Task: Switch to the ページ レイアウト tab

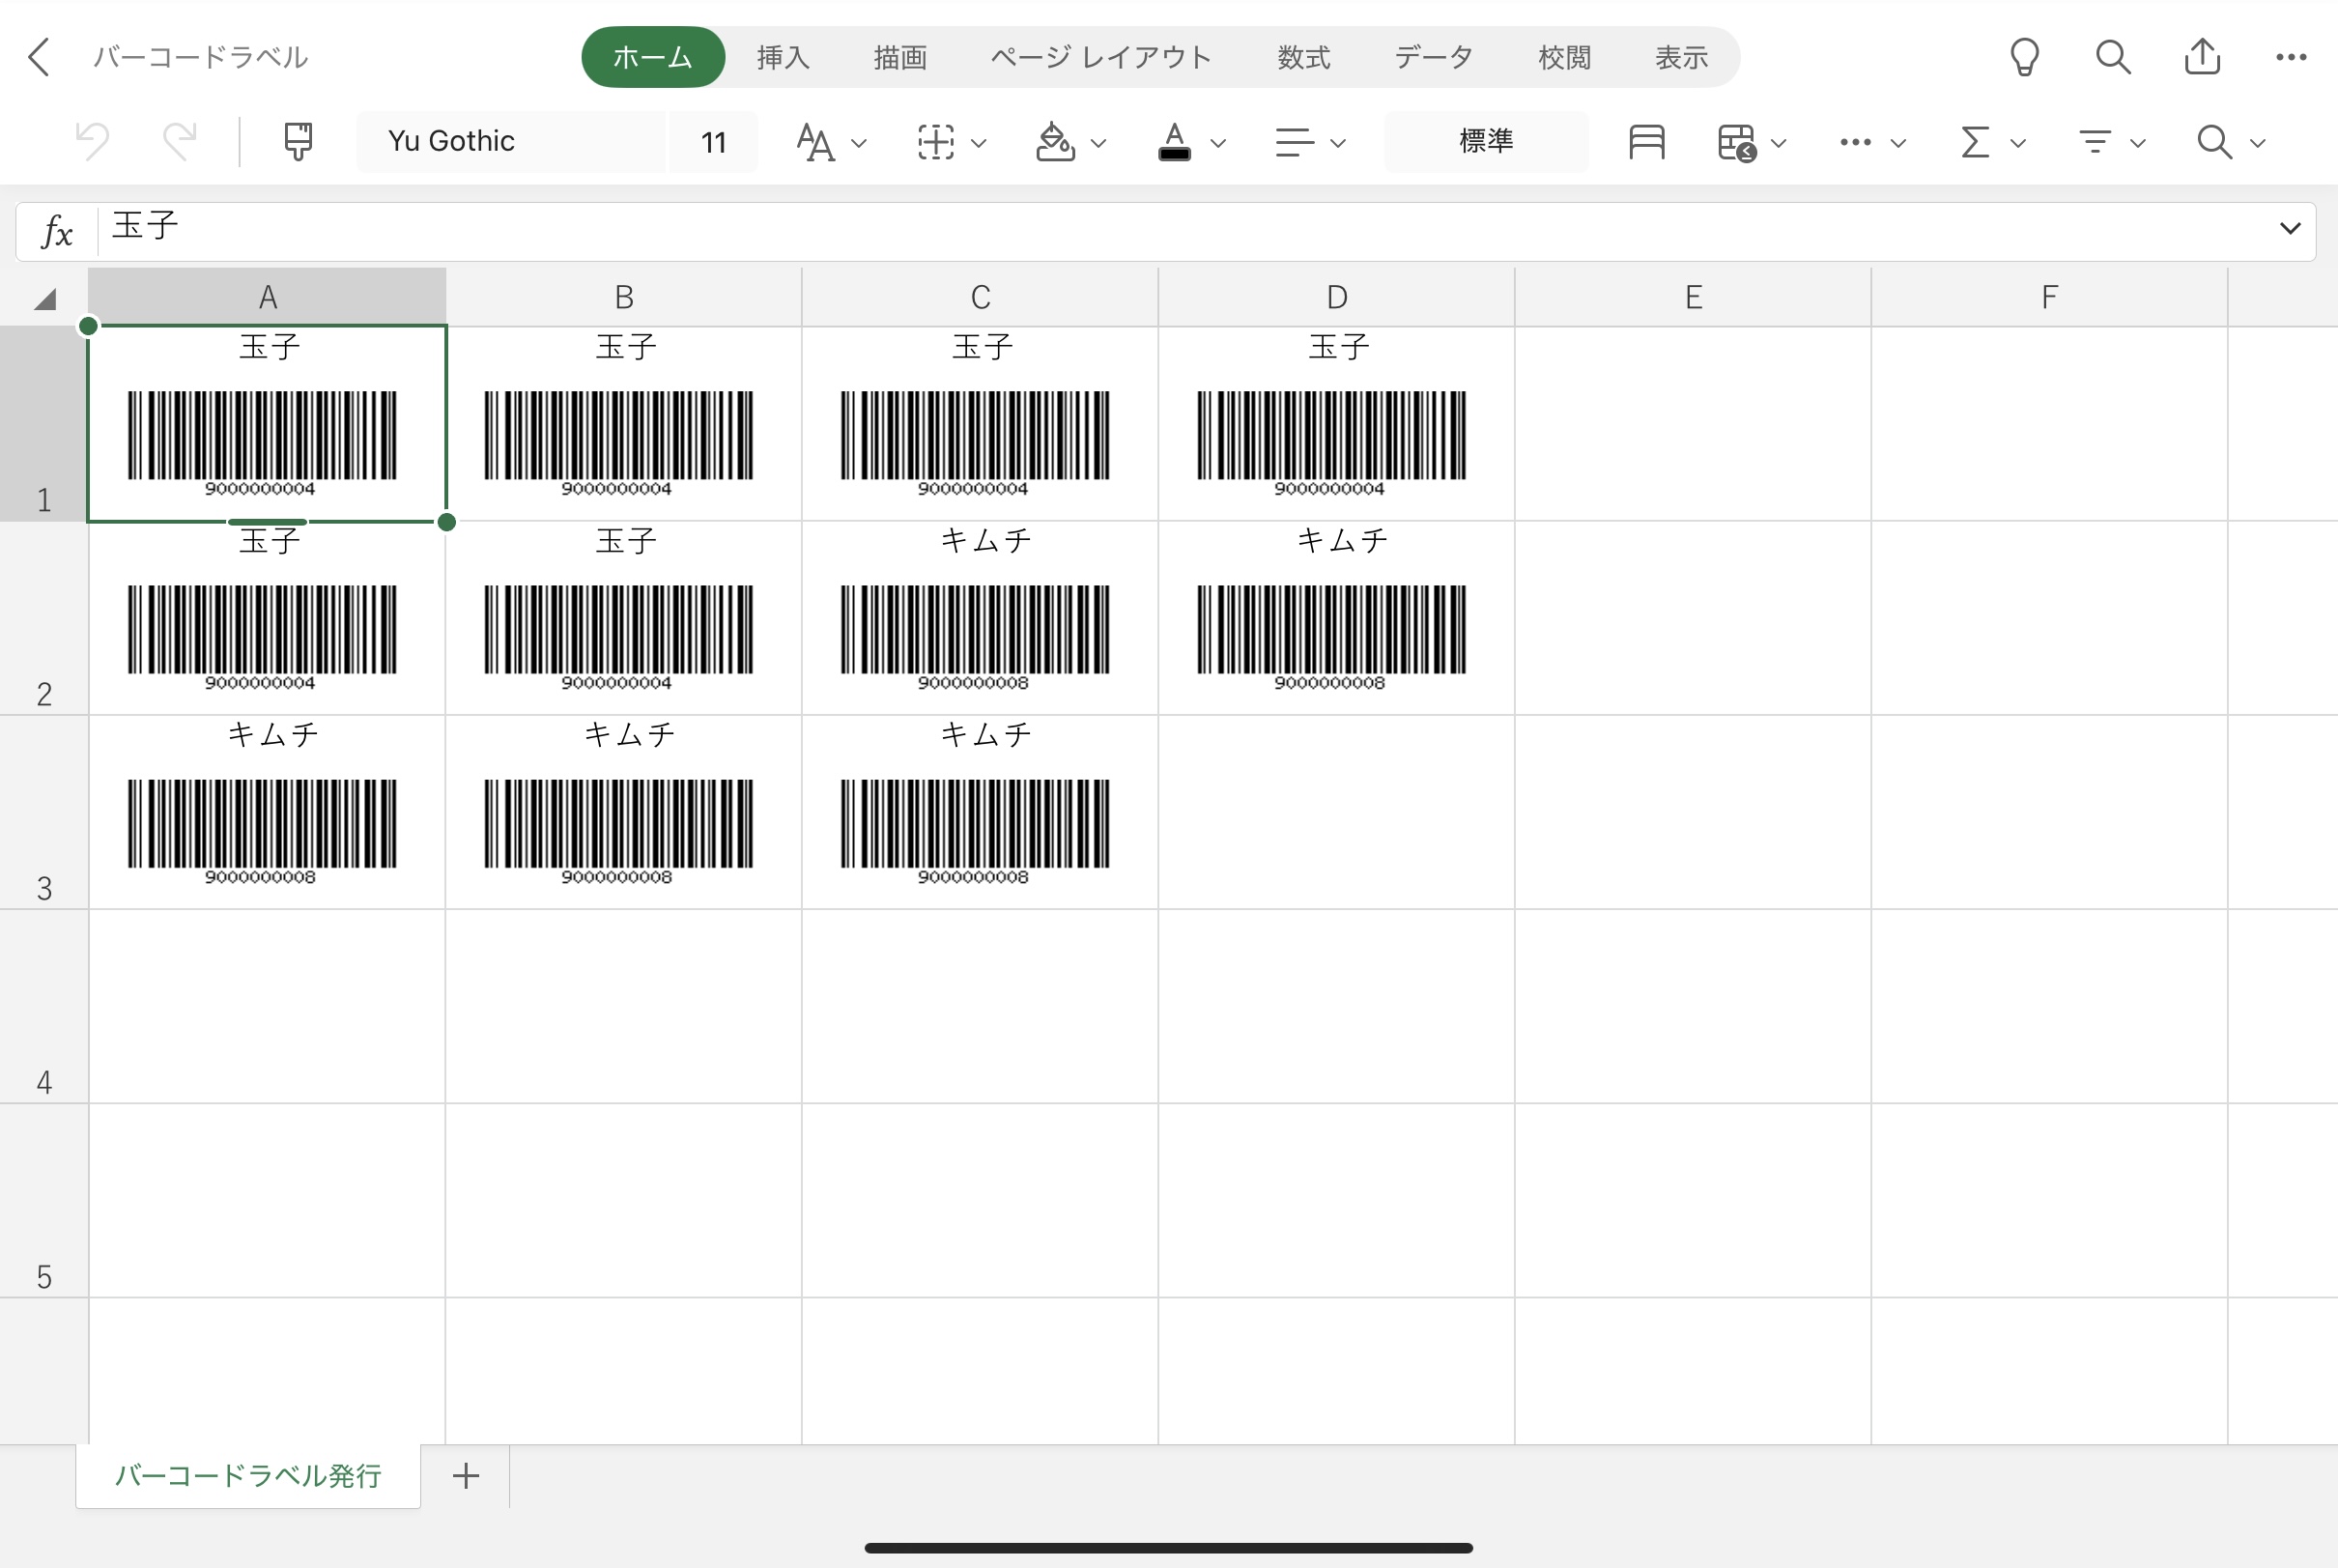Action: click(x=1101, y=57)
